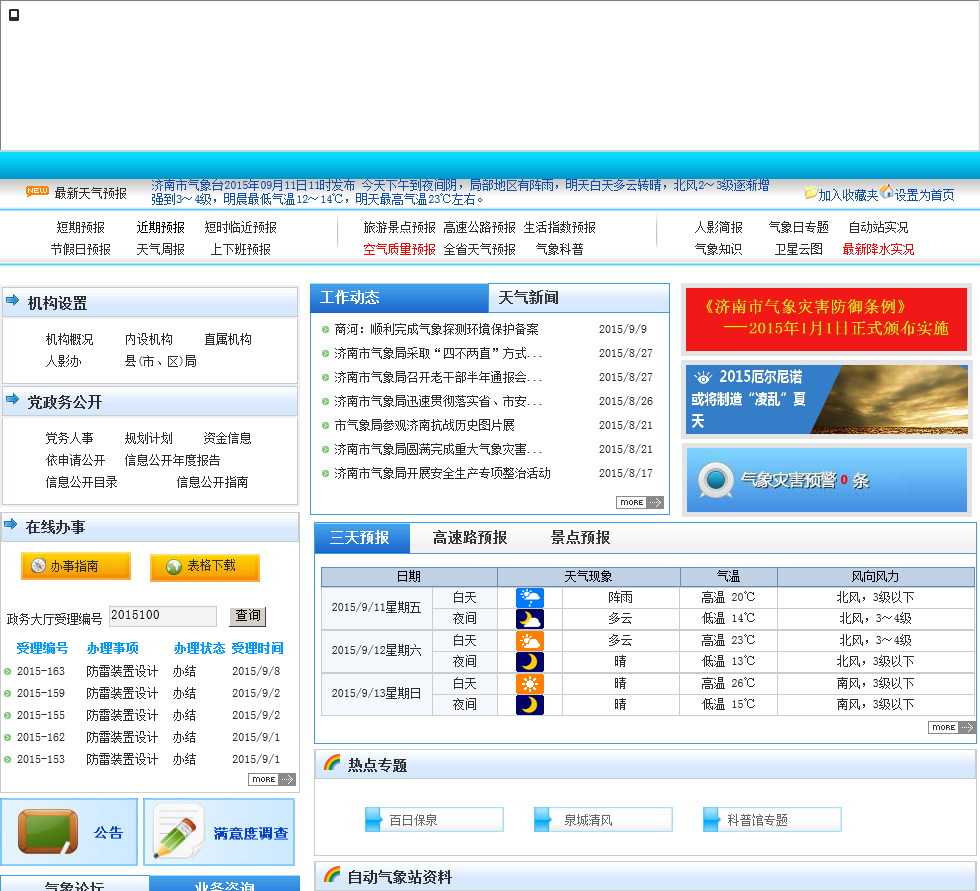This screenshot has width=980, height=891.
Task: Click the moon icon for 9/12 night
Action: [529, 662]
